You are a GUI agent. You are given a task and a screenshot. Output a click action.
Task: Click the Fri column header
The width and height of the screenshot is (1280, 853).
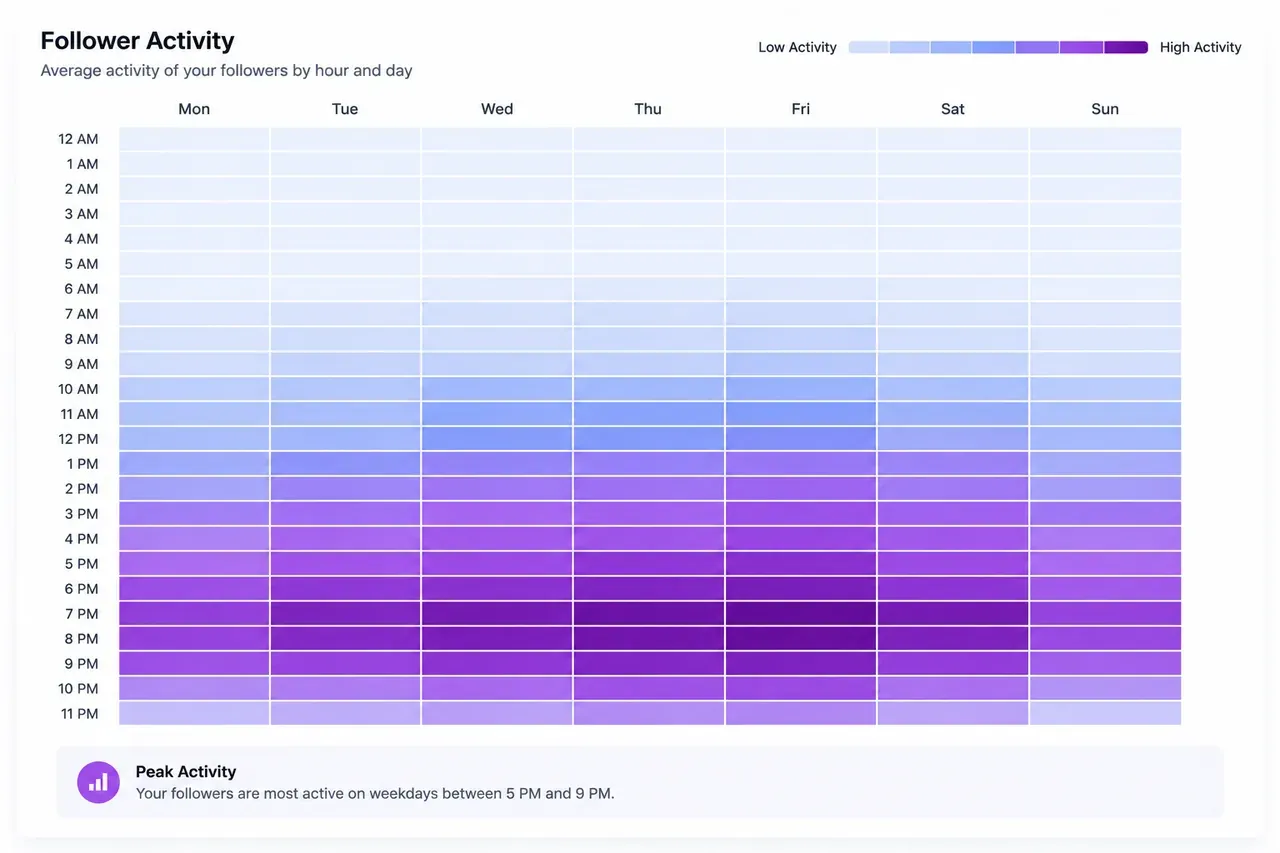pos(801,109)
